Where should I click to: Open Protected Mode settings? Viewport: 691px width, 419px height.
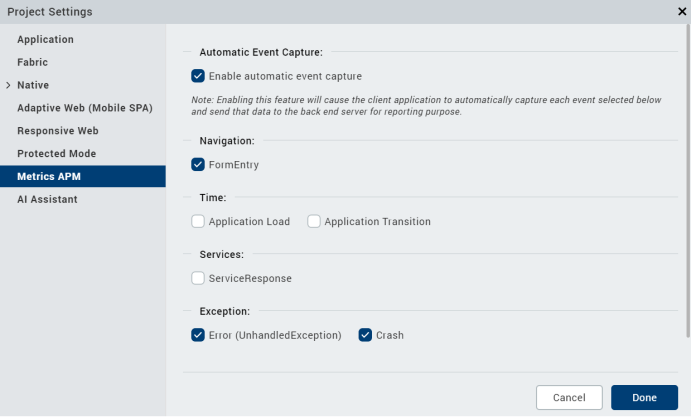click(x=56, y=154)
